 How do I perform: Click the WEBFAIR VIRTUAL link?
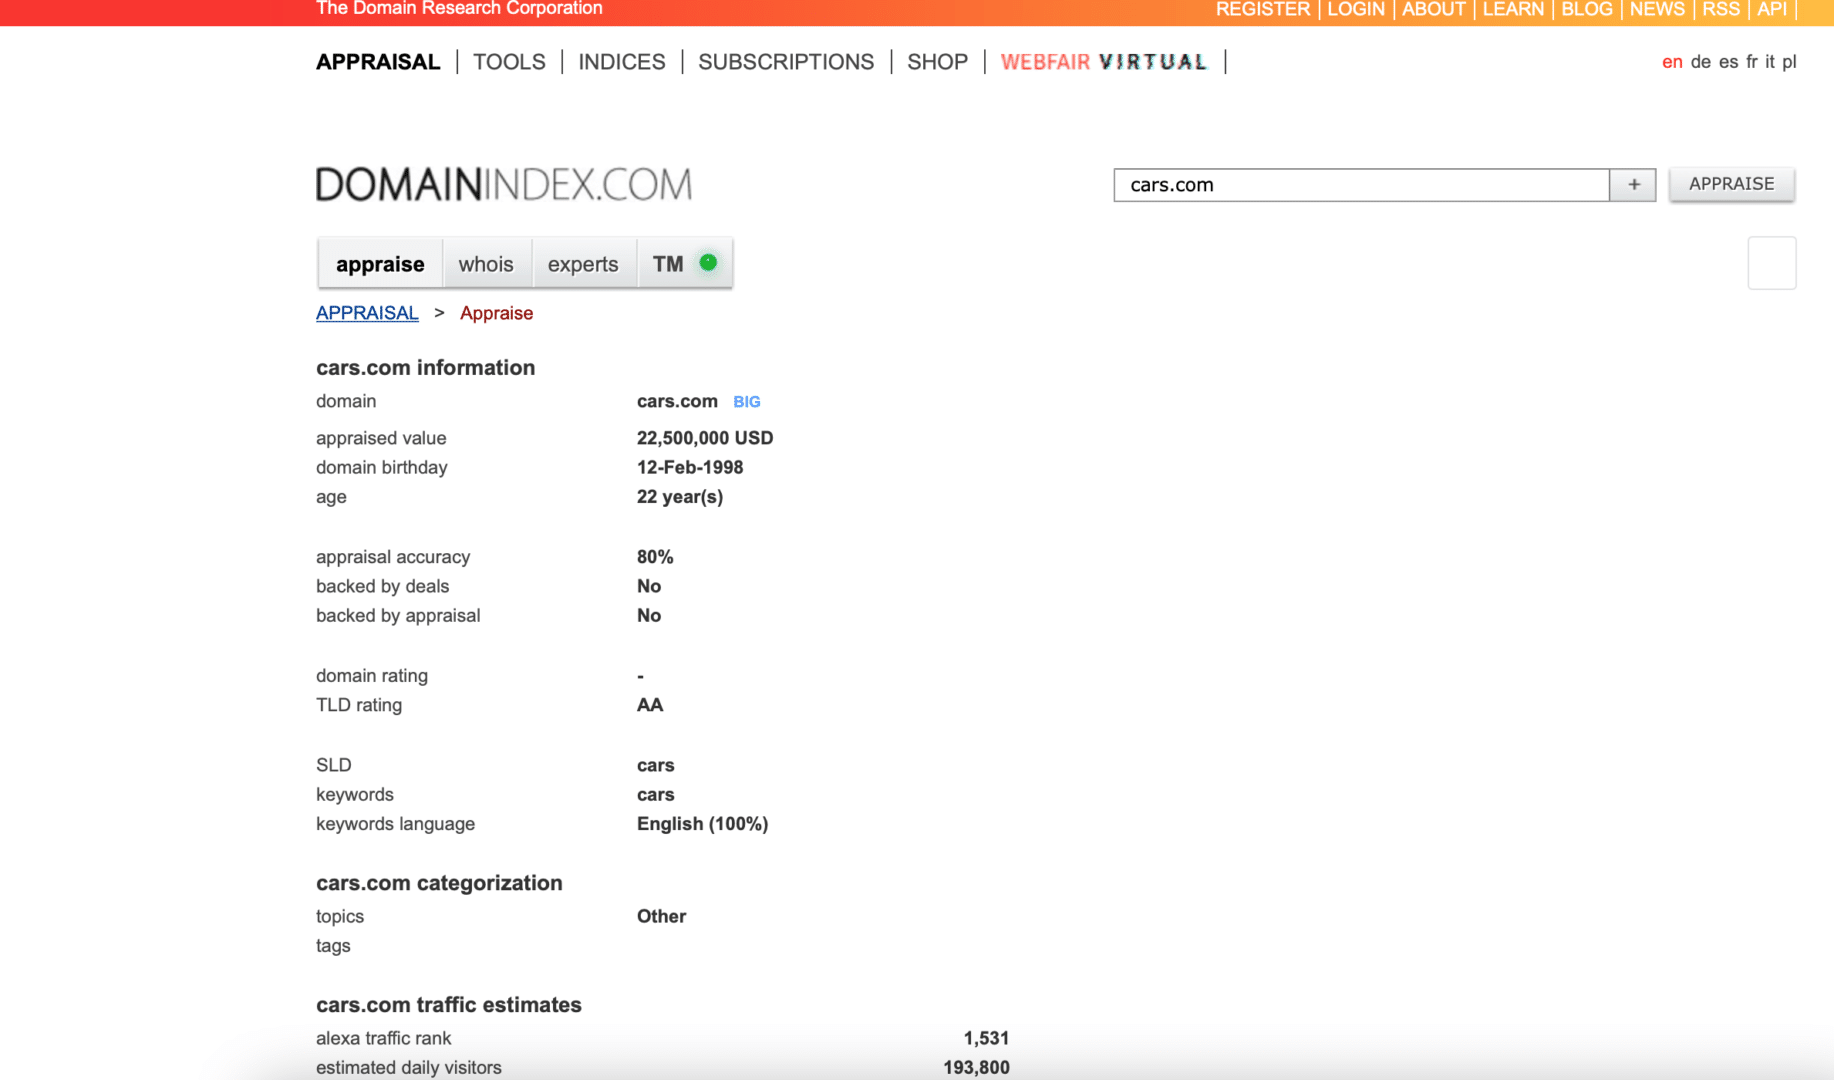1104,62
